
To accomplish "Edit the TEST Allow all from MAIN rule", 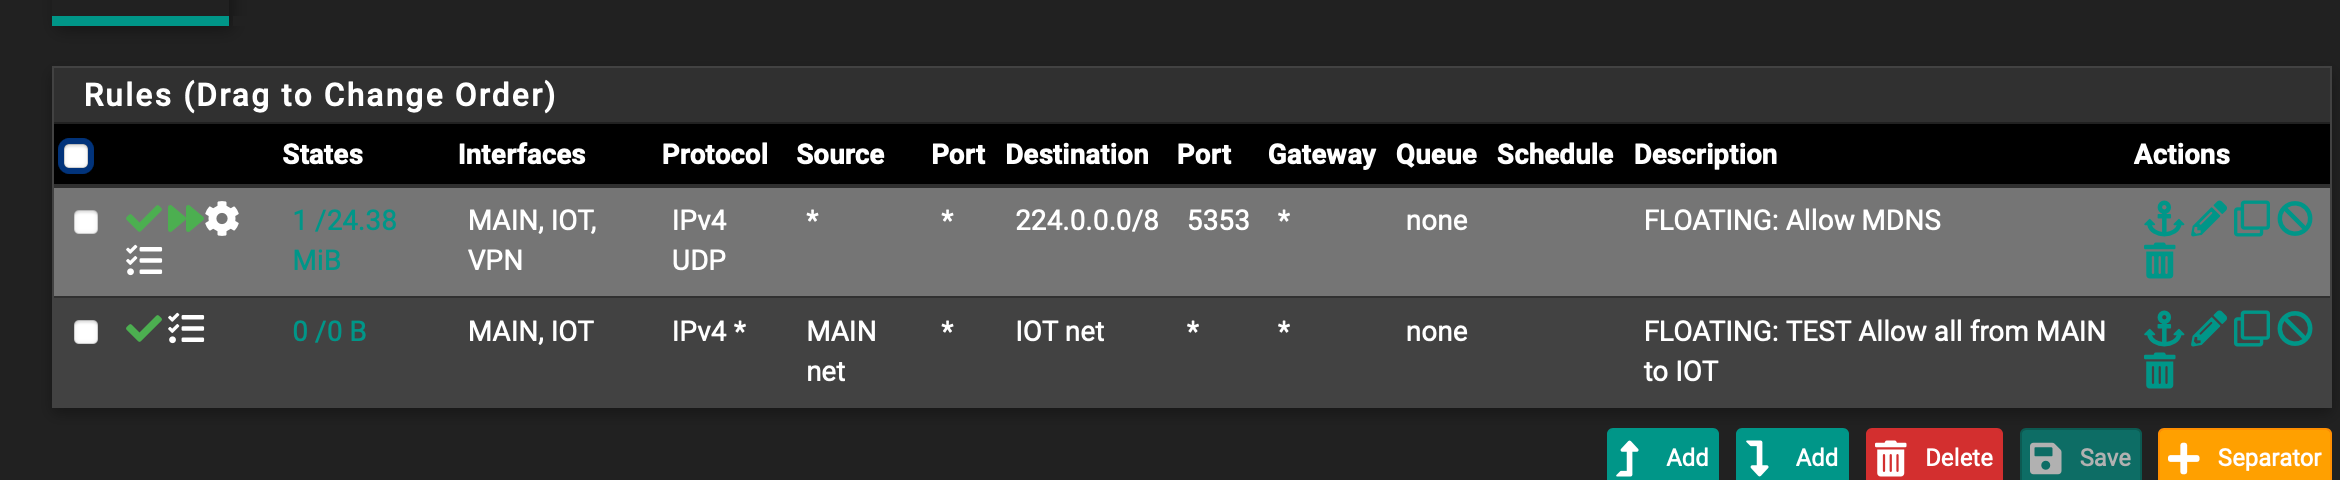I will pos(2208,329).
